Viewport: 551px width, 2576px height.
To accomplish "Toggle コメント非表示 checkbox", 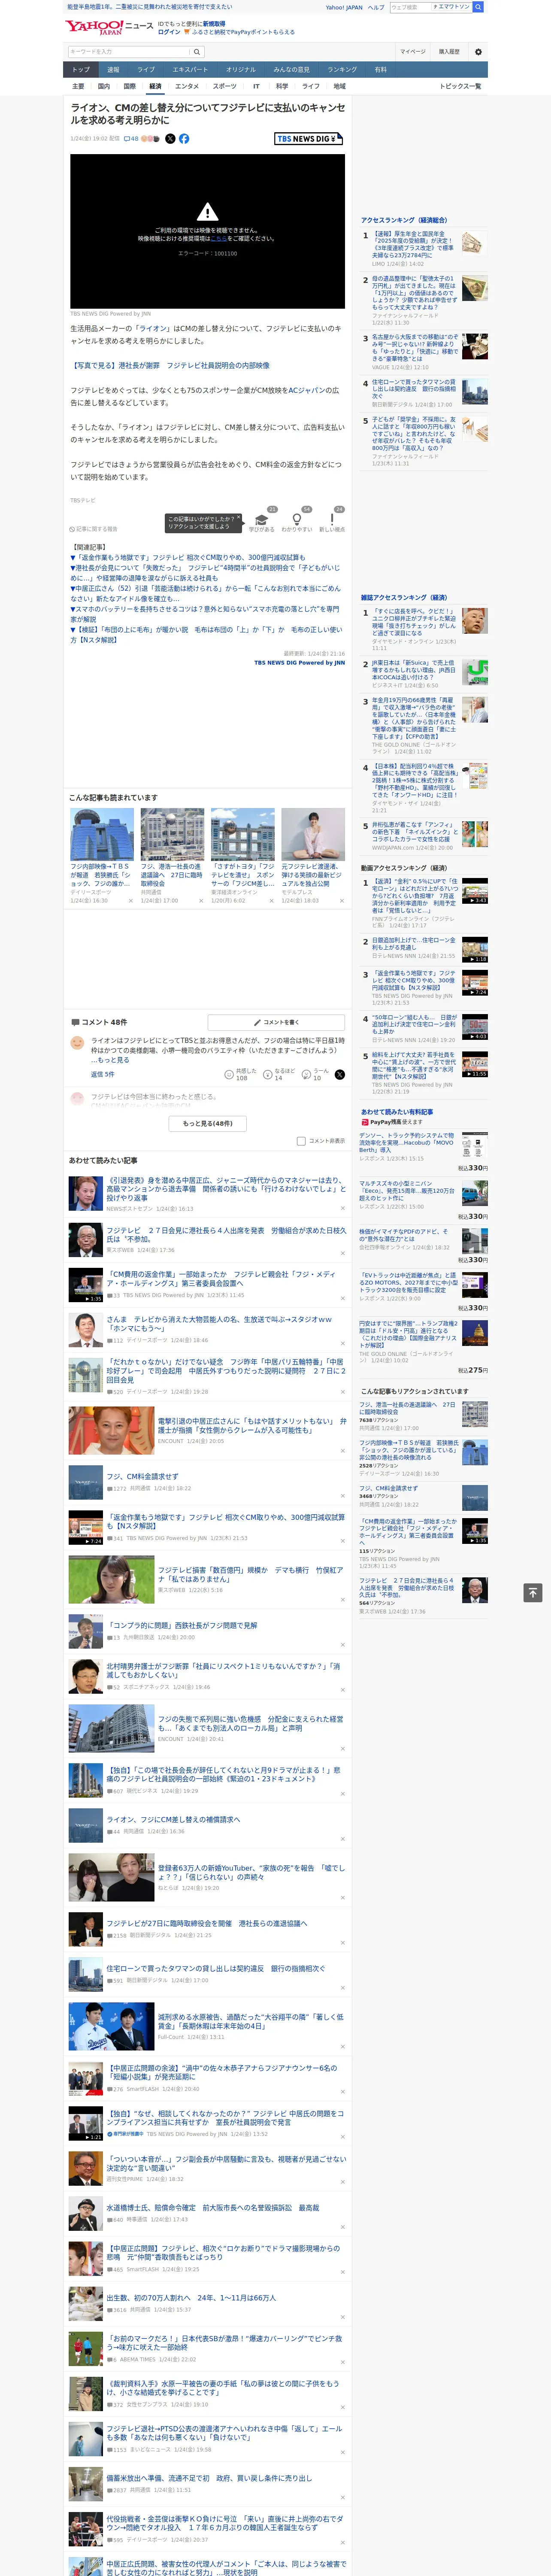I will [x=301, y=1141].
